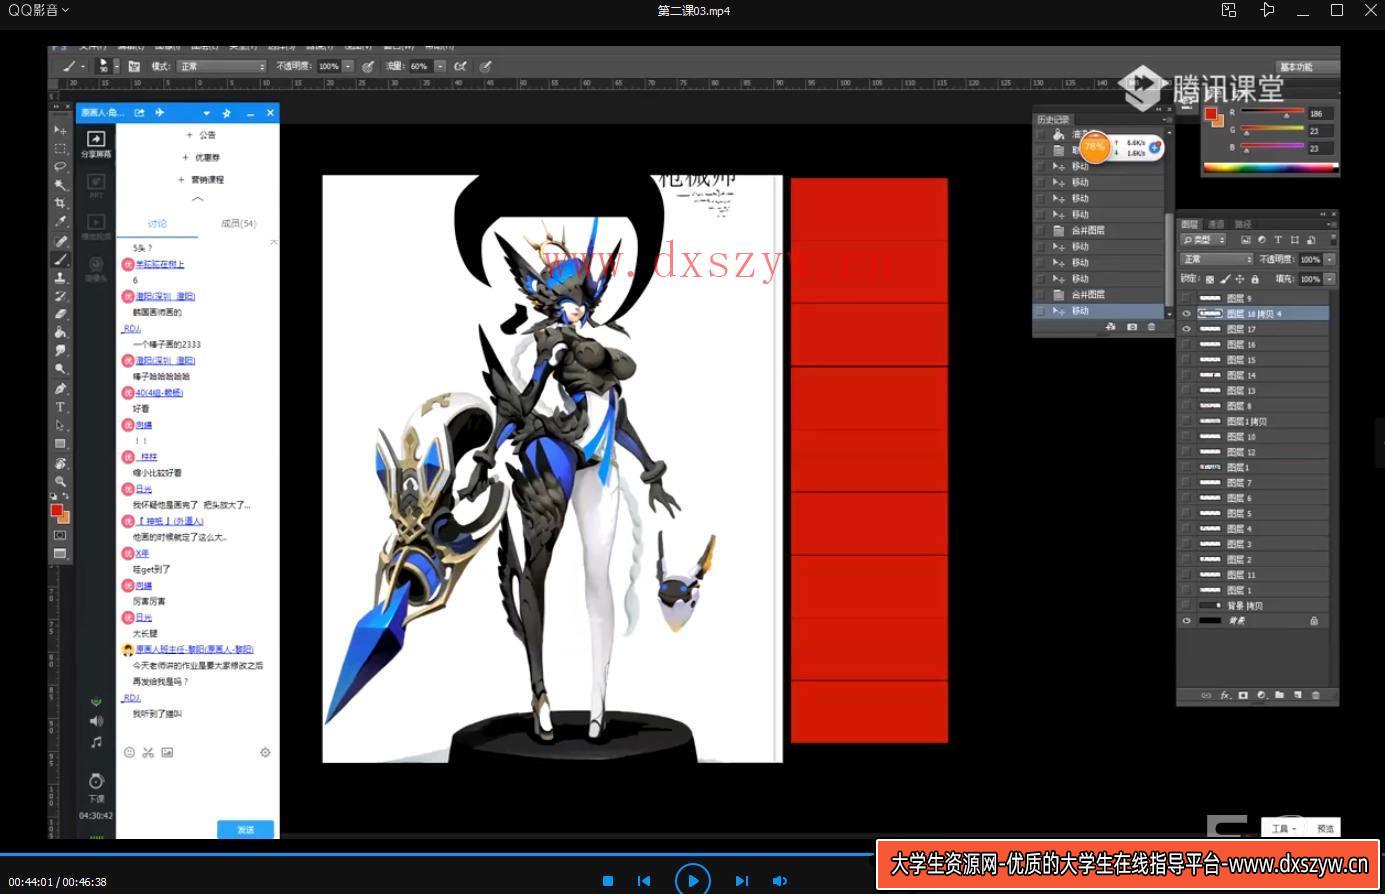Select the Paint Bucket tool
1385x894 pixels.
click(x=60, y=332)
